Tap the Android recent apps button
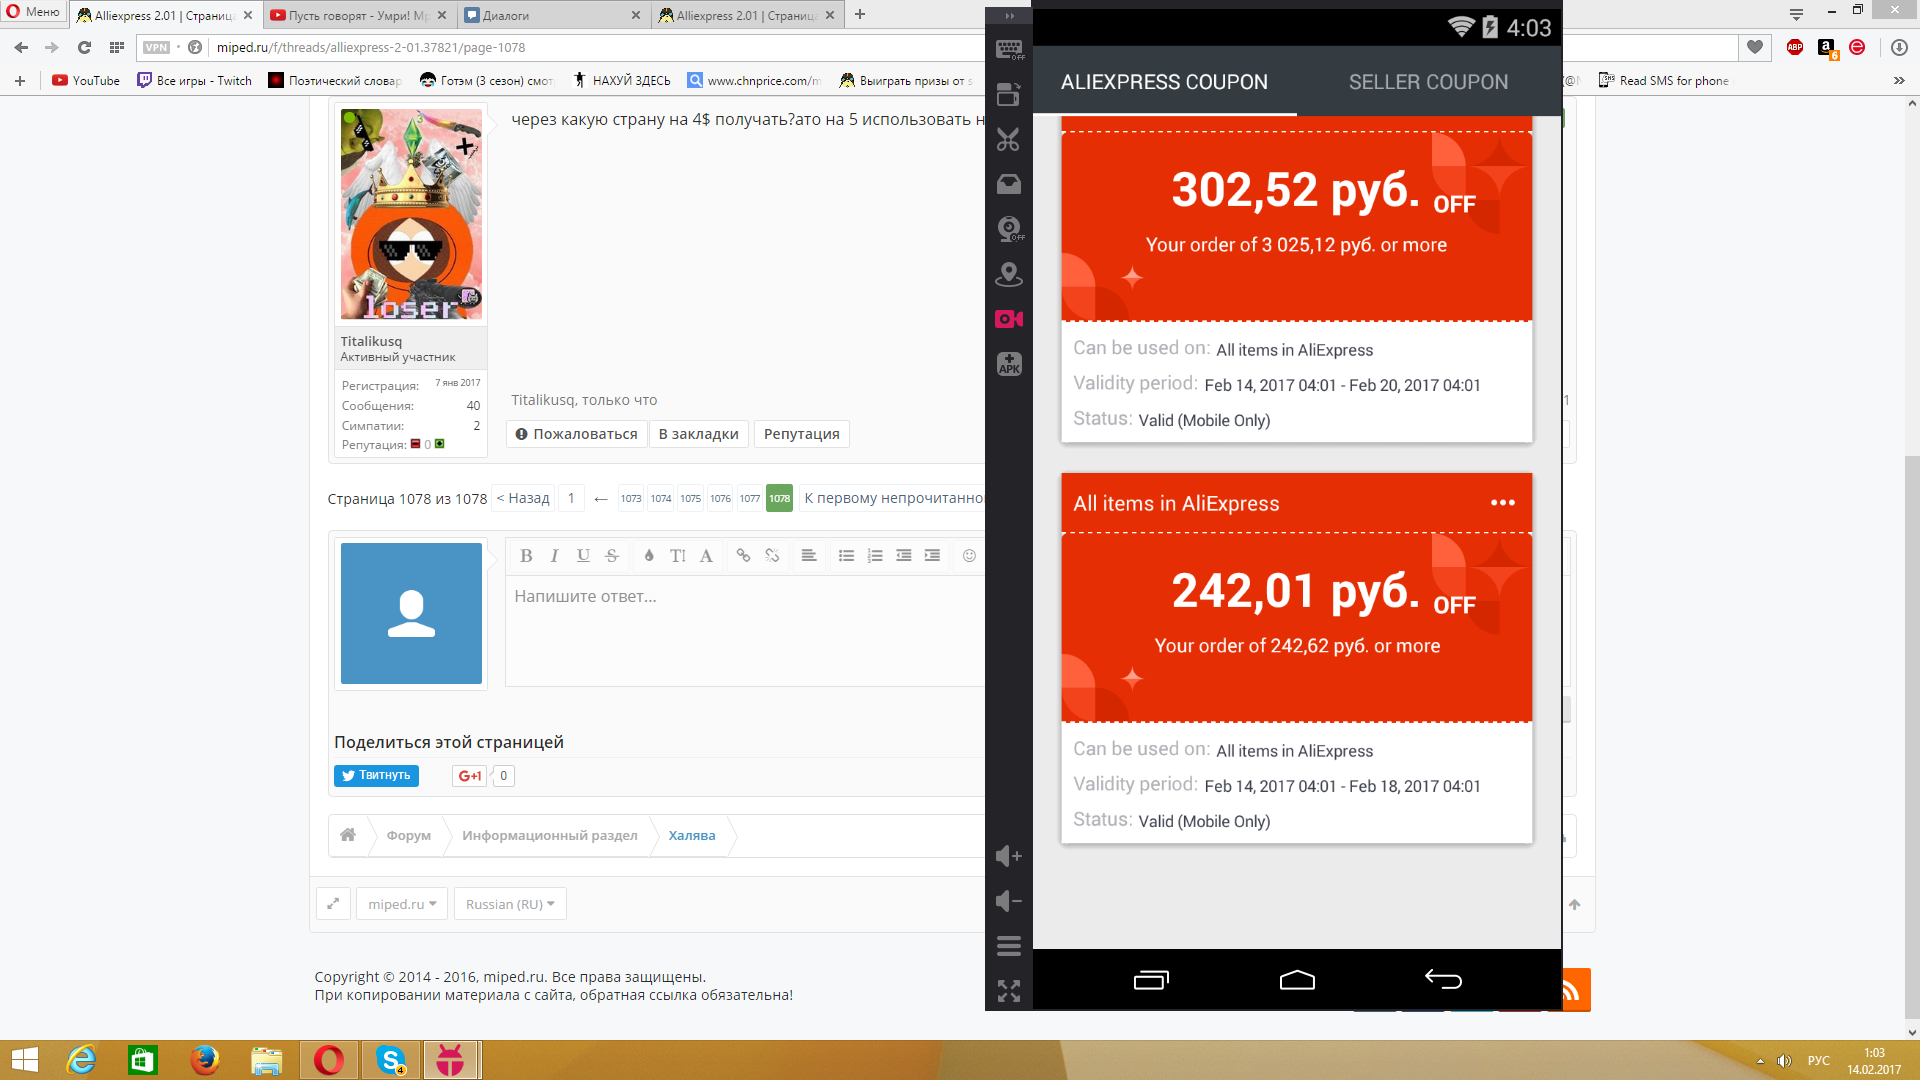The width and height of the screenshot is (1920, 1080). click(x=1151, y=980)
